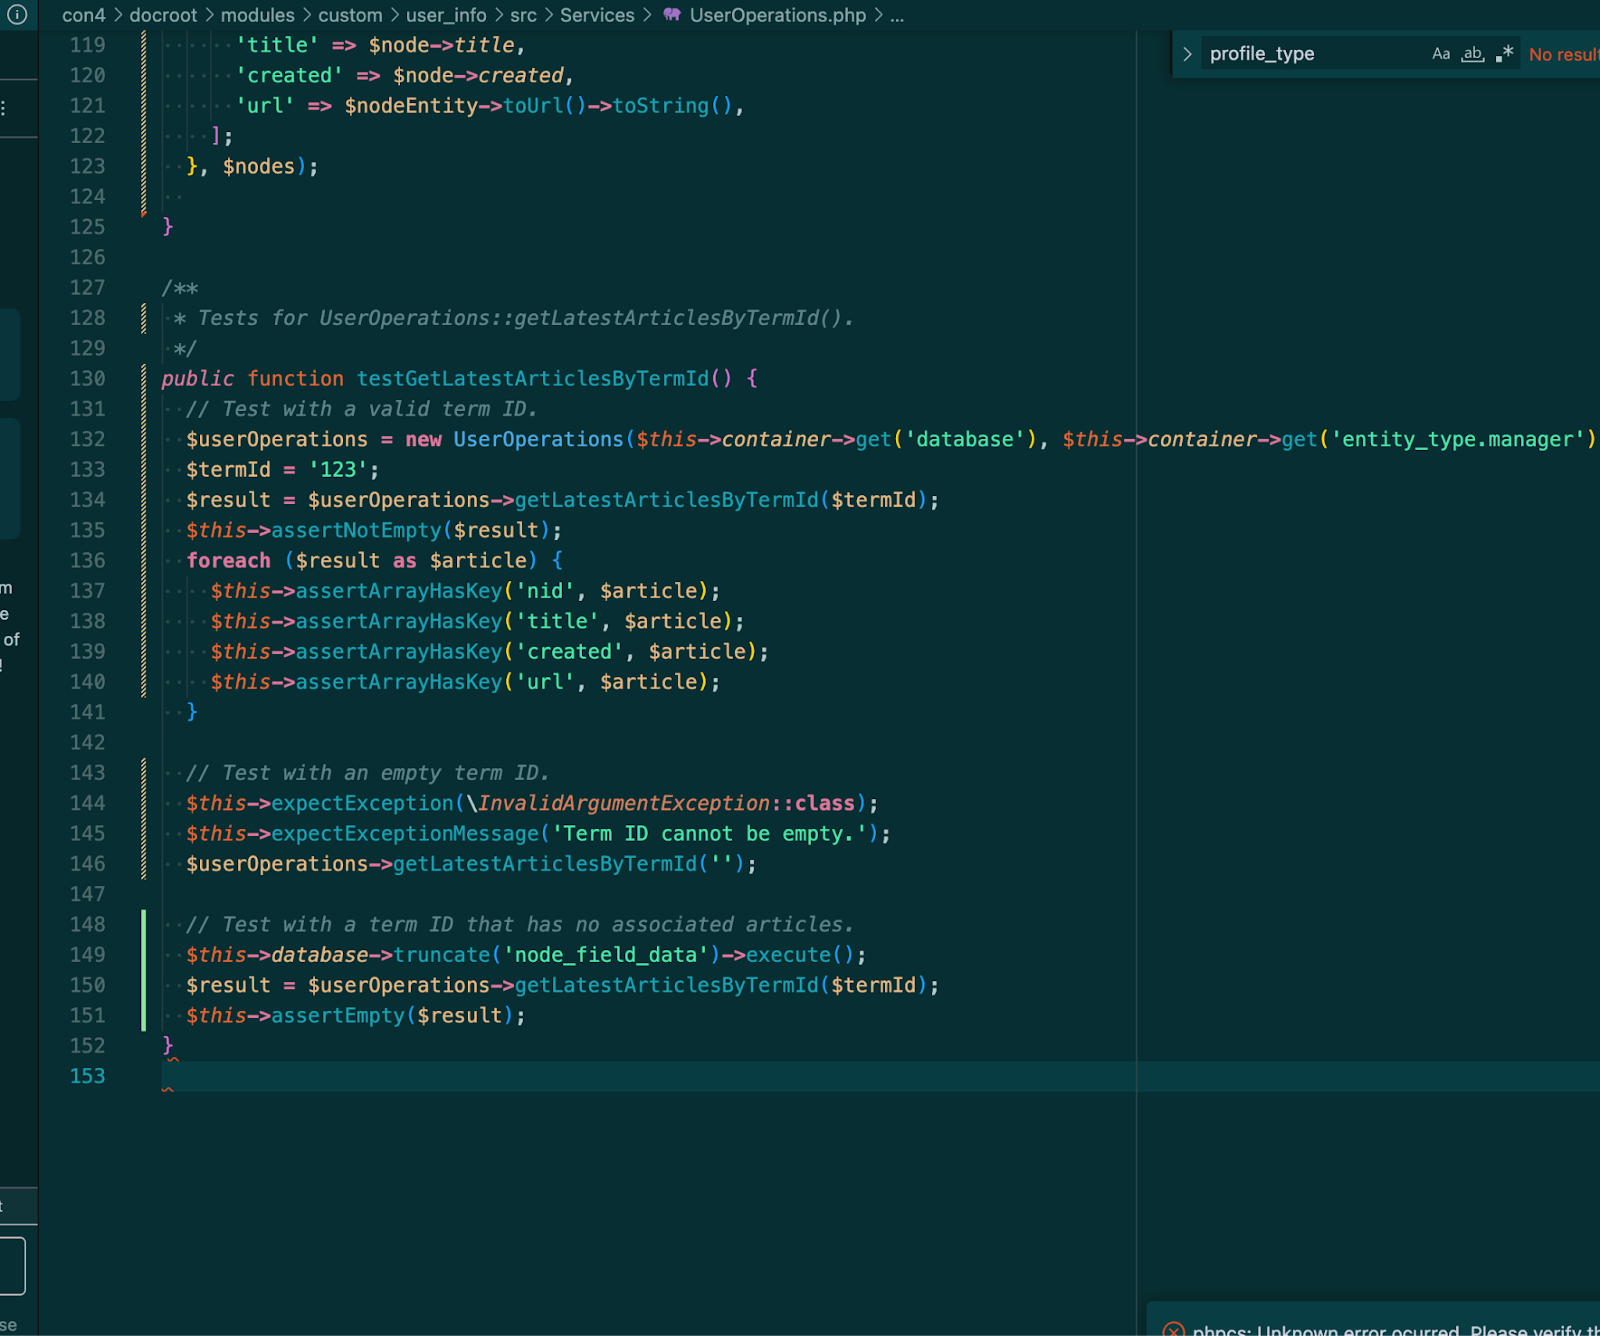The image size is (1600, 1336).
Task: Click the comment 'Test with an empty term ID.'
Action: point(368,773)
